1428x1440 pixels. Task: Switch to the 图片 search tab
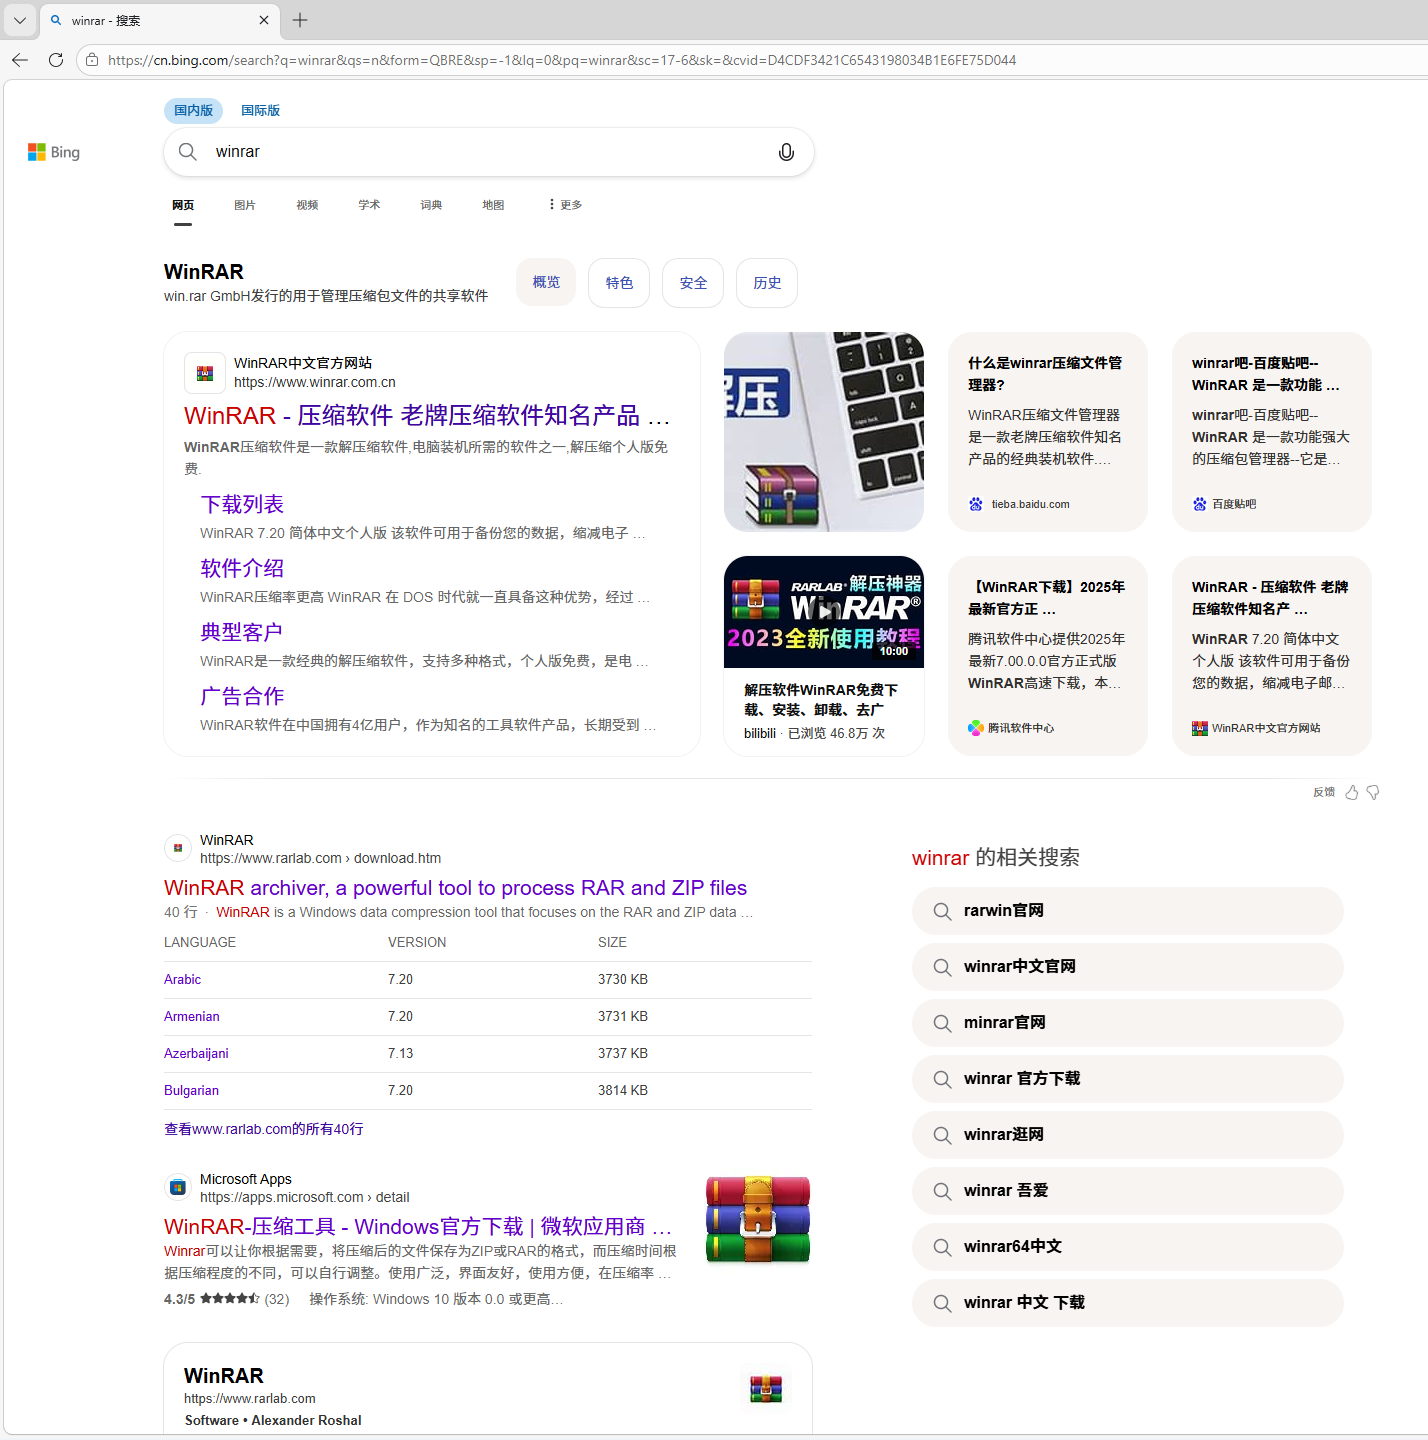[245, 205]
